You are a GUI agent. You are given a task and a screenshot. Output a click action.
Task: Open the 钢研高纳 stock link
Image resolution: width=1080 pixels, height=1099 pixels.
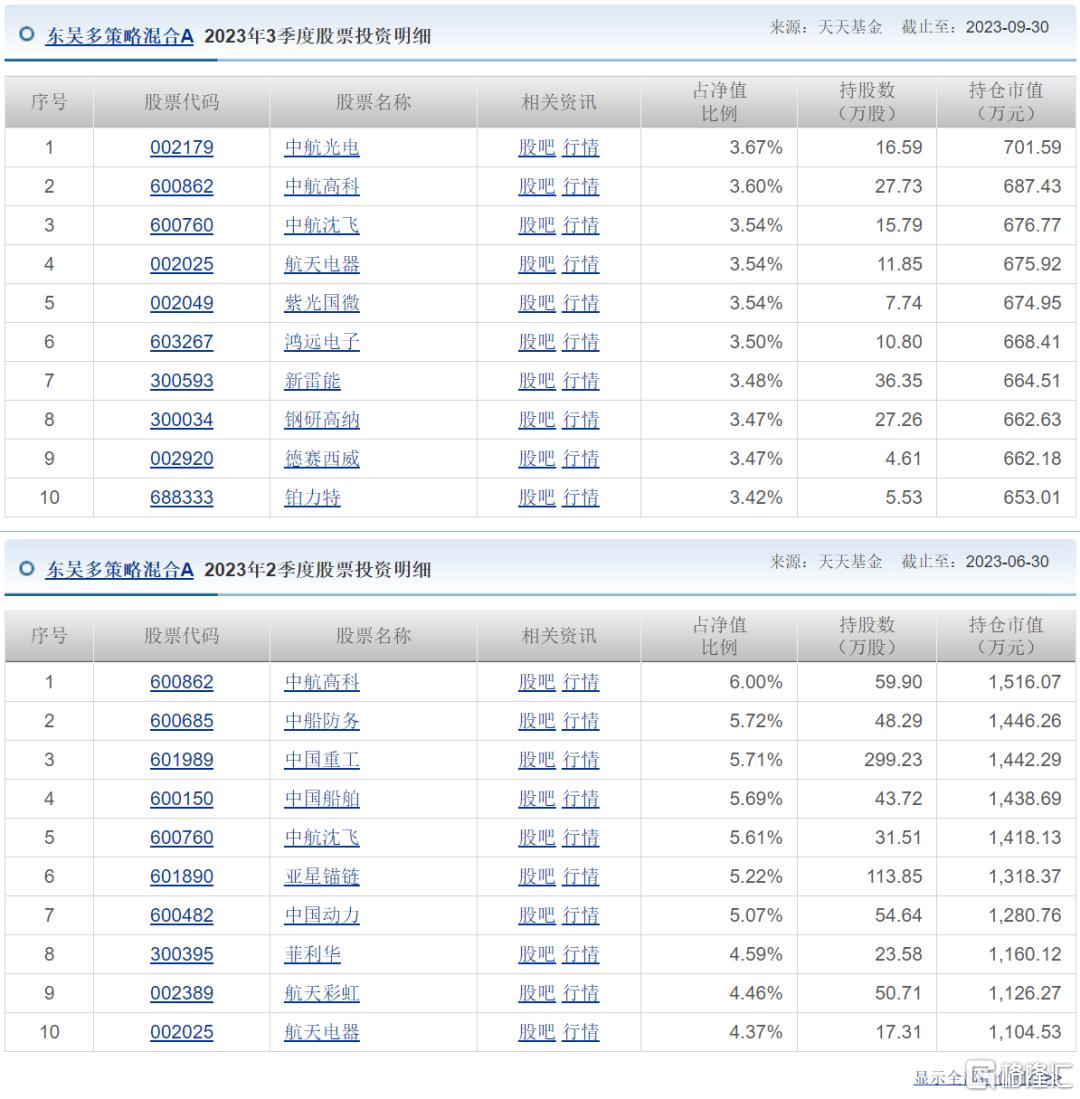pyautogui.click(x=322, y=420)
